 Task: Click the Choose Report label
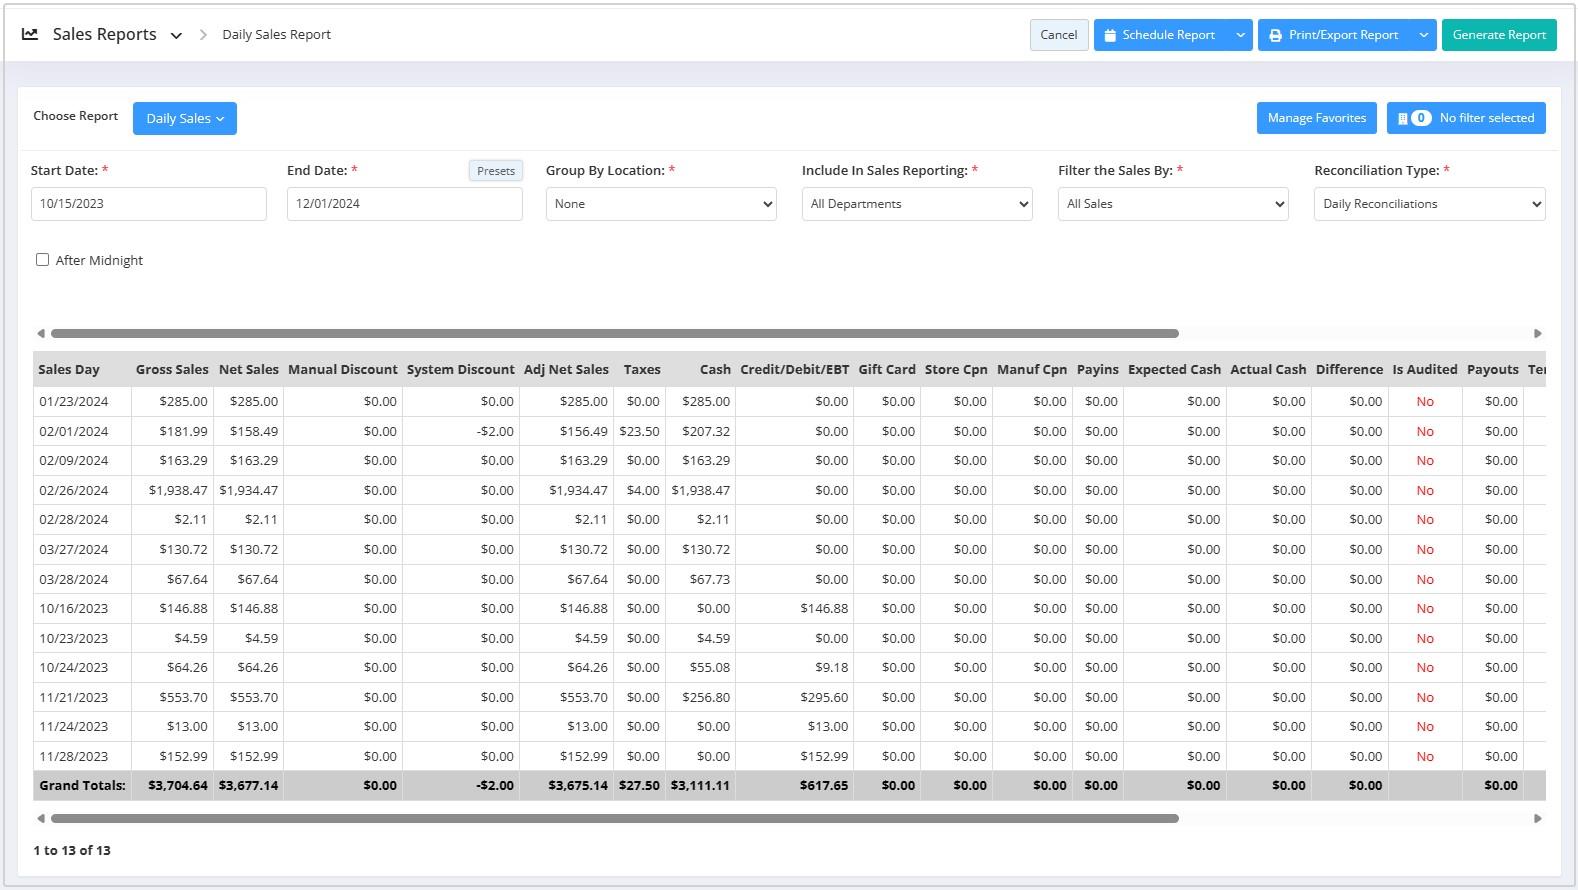click(x=75, y=116)
